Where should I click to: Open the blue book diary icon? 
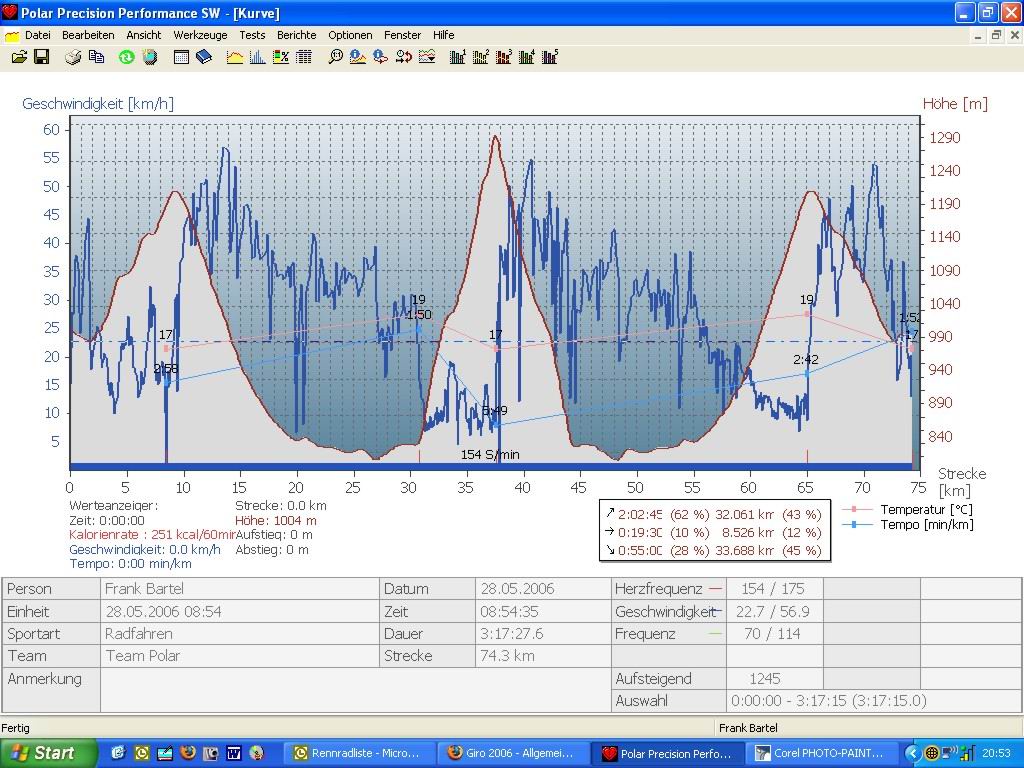(x=204, y=58)
